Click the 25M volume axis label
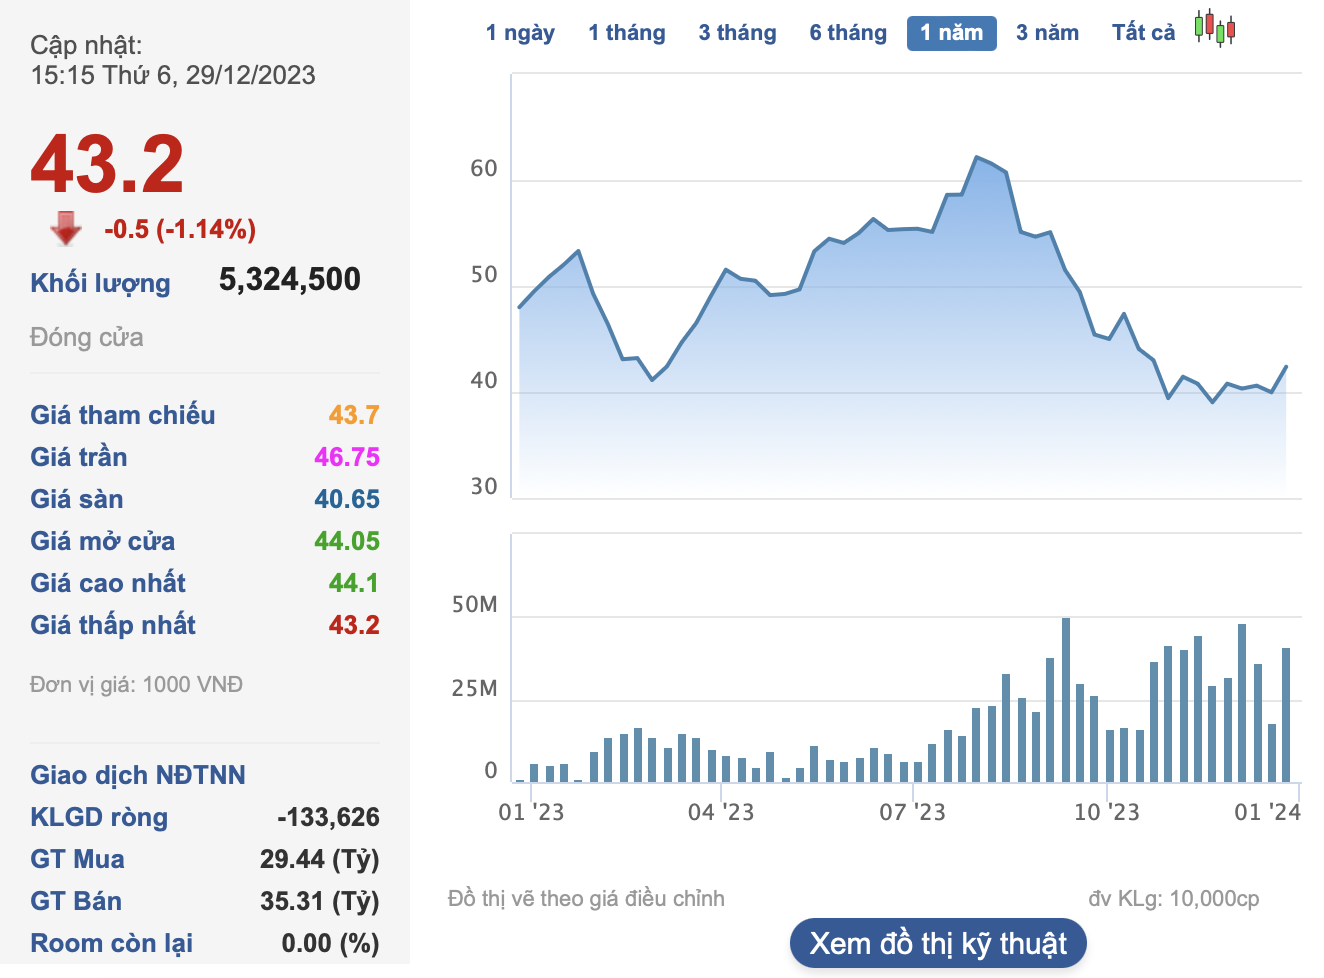Image resolution: width=1324 pixels, height=978 pixels. pyautogui.click(x=474, y=689)
